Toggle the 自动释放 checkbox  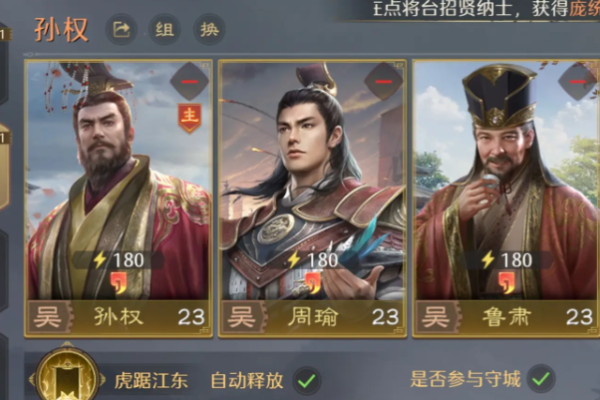(307, 380)
